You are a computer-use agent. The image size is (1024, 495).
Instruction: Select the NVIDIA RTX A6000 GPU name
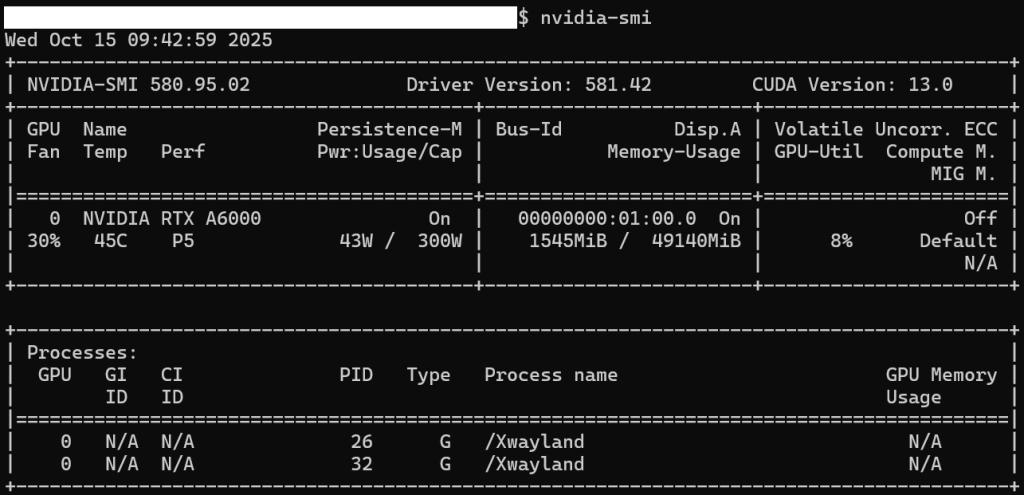pos(171,218)
